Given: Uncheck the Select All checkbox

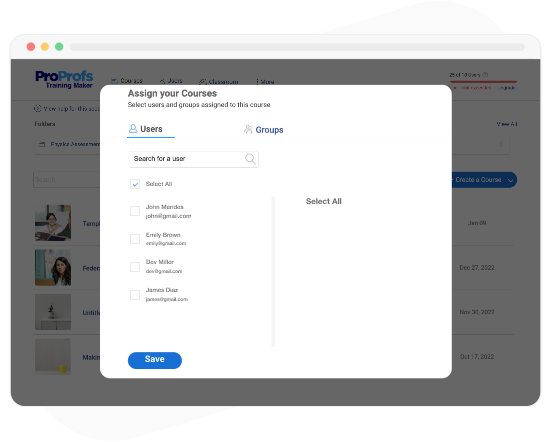Looking at the screenshot, I should (135, 184).
